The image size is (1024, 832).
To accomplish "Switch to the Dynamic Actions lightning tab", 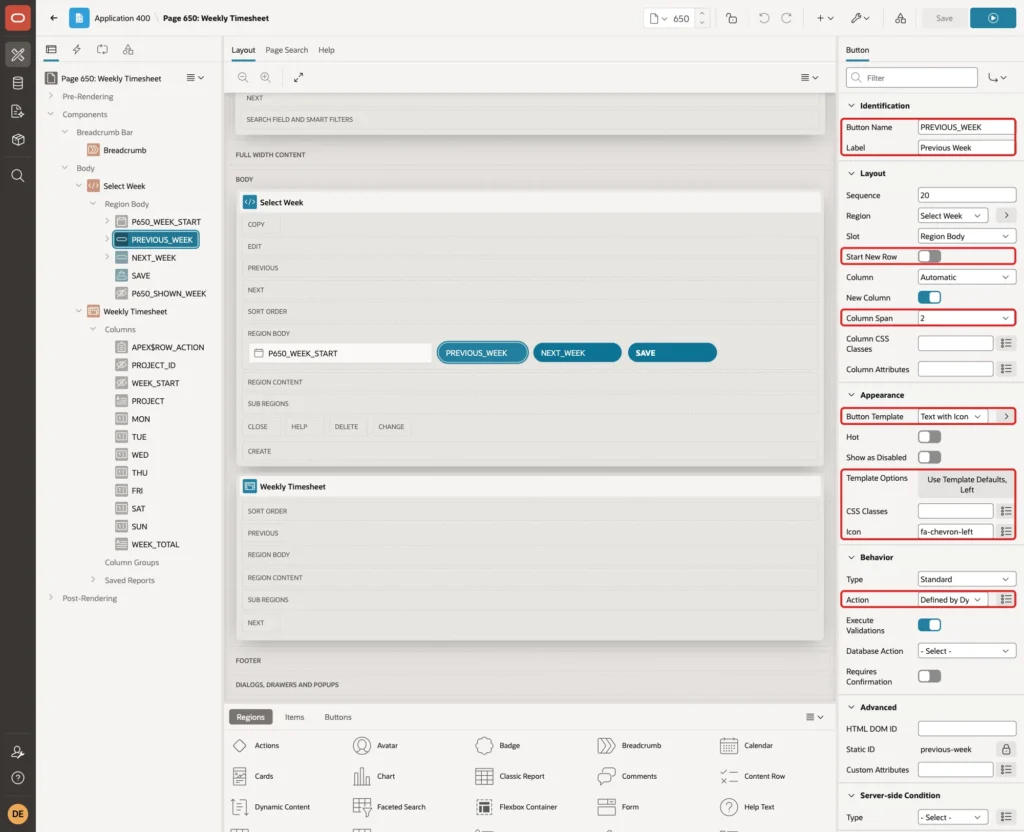I will 76,49.
